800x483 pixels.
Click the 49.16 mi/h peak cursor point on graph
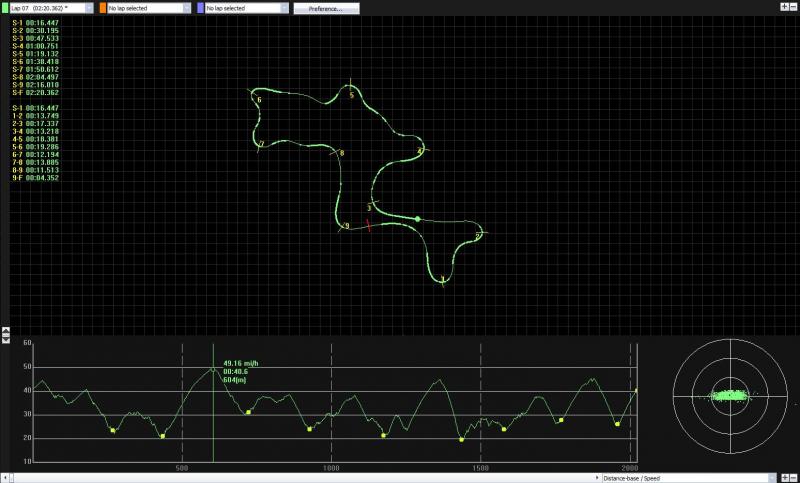[x=213, y=369]
